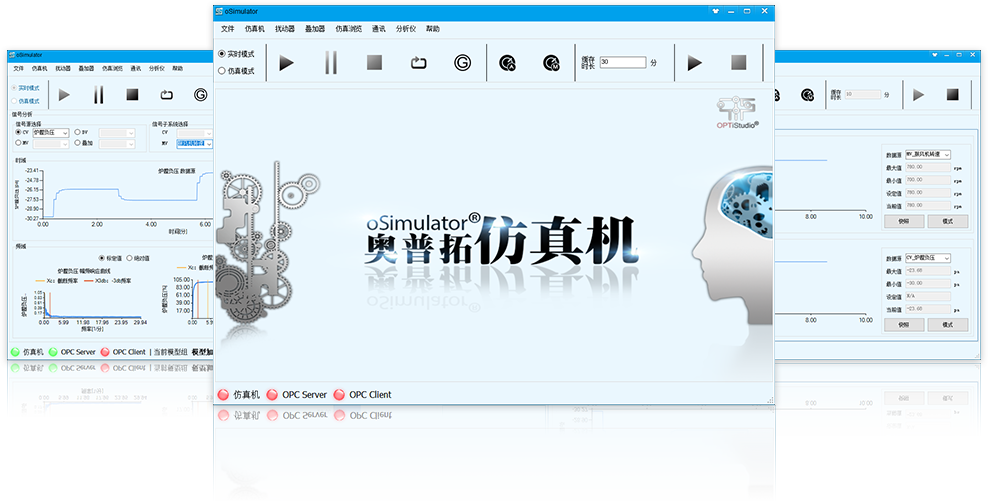This screenshot has width=988, height=501.
Task: Click the red 仿真机 status light in front window
Action: coord(223,394)
